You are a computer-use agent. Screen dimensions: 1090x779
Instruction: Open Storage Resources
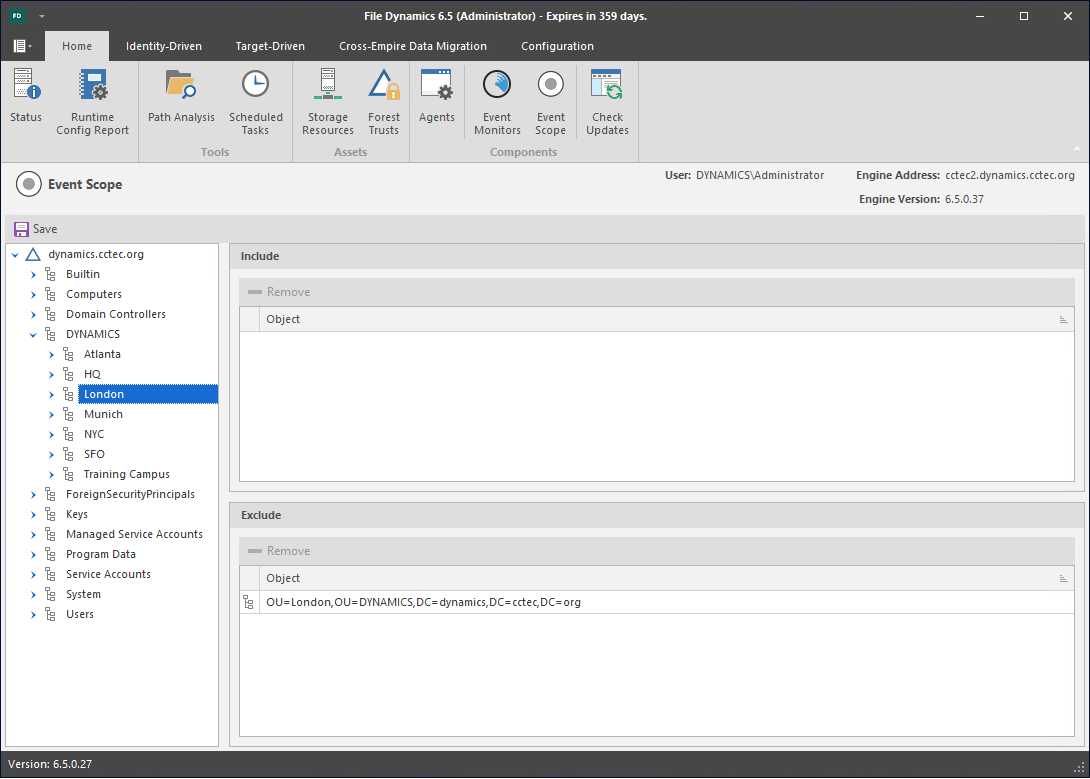[327, 98]
